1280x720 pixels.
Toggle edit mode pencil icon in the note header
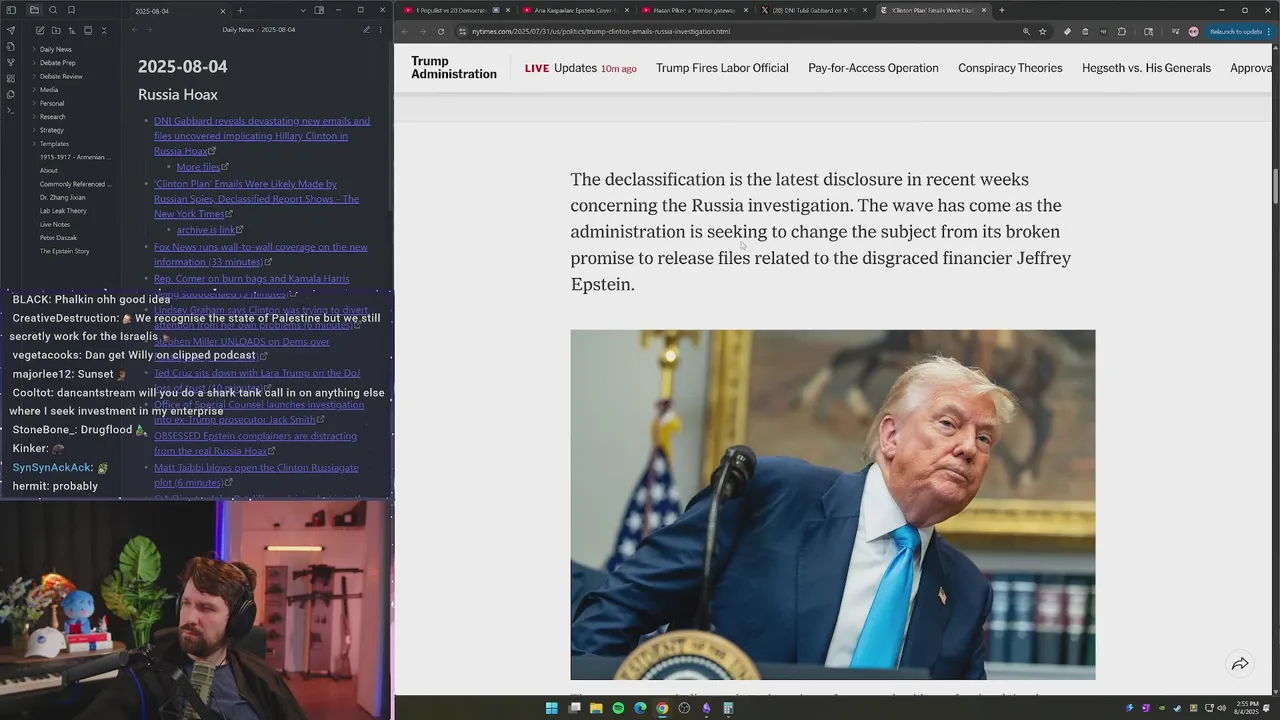pos(366,30)
